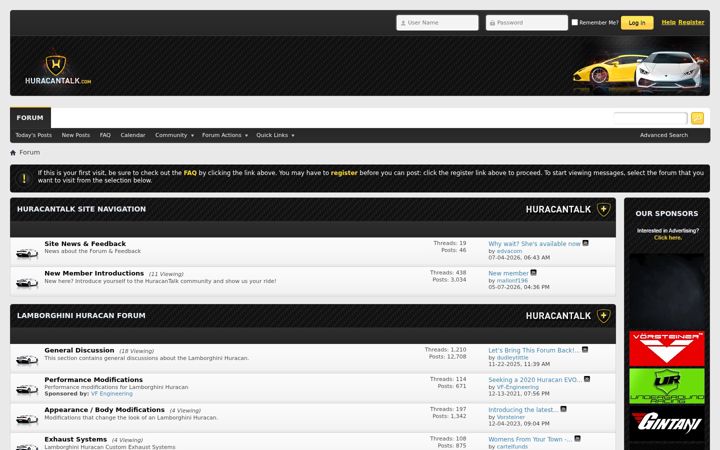This screenshot has height=450, width=720.
Task: Click the home icon beside Forum breadcrumb
Action: tap(13, 152)
